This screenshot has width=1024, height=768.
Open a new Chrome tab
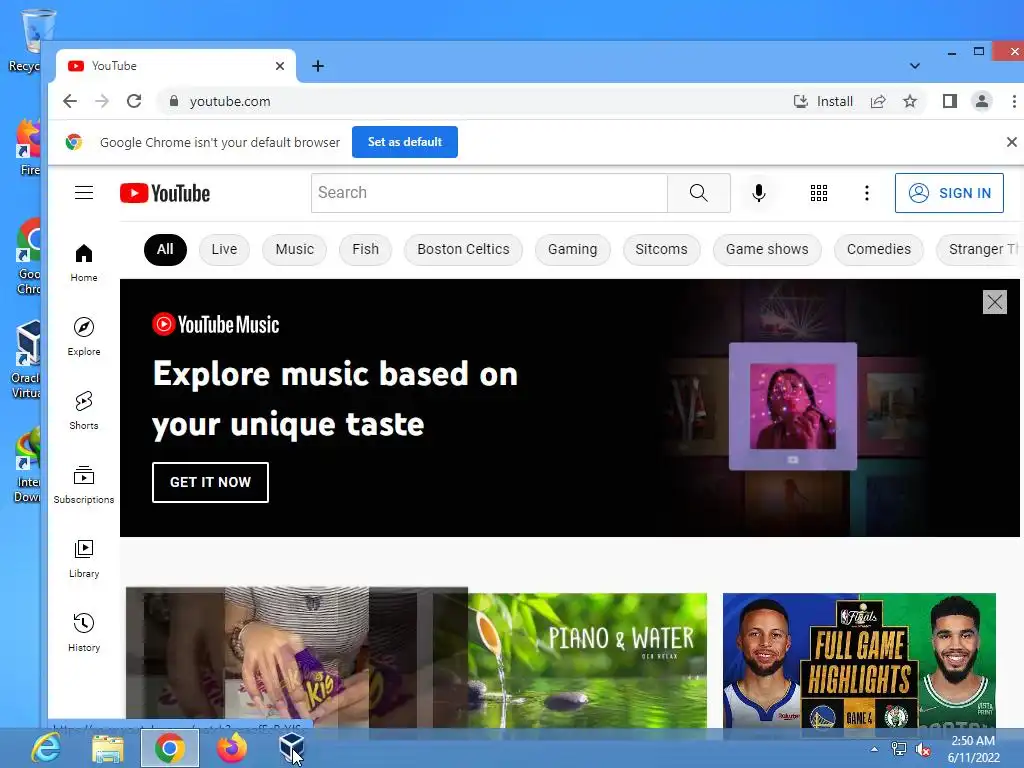pyautogui.click(x=317, y=66)
